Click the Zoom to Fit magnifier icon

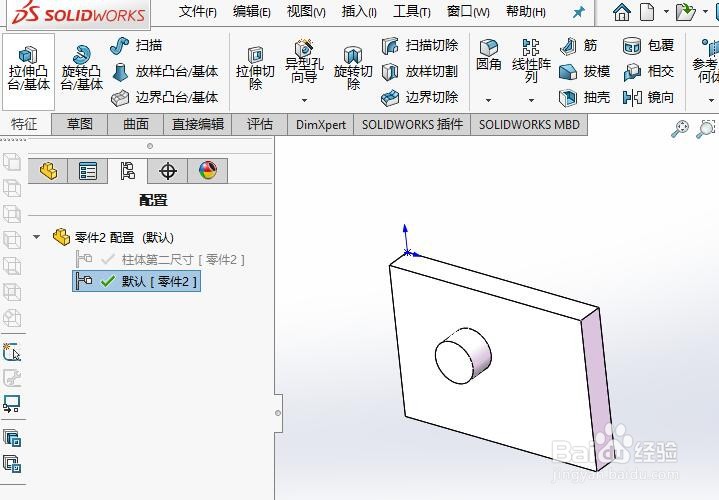coord(680,129)
